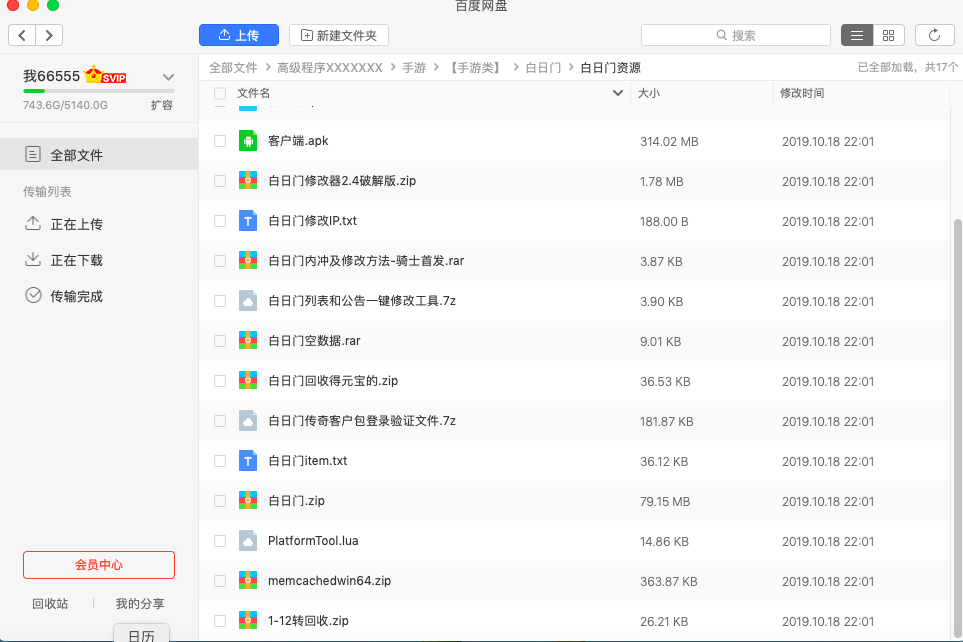This screenshot has width=963, height=642.
Task: Click the 会员中心 button
Action: pos(99,565)
